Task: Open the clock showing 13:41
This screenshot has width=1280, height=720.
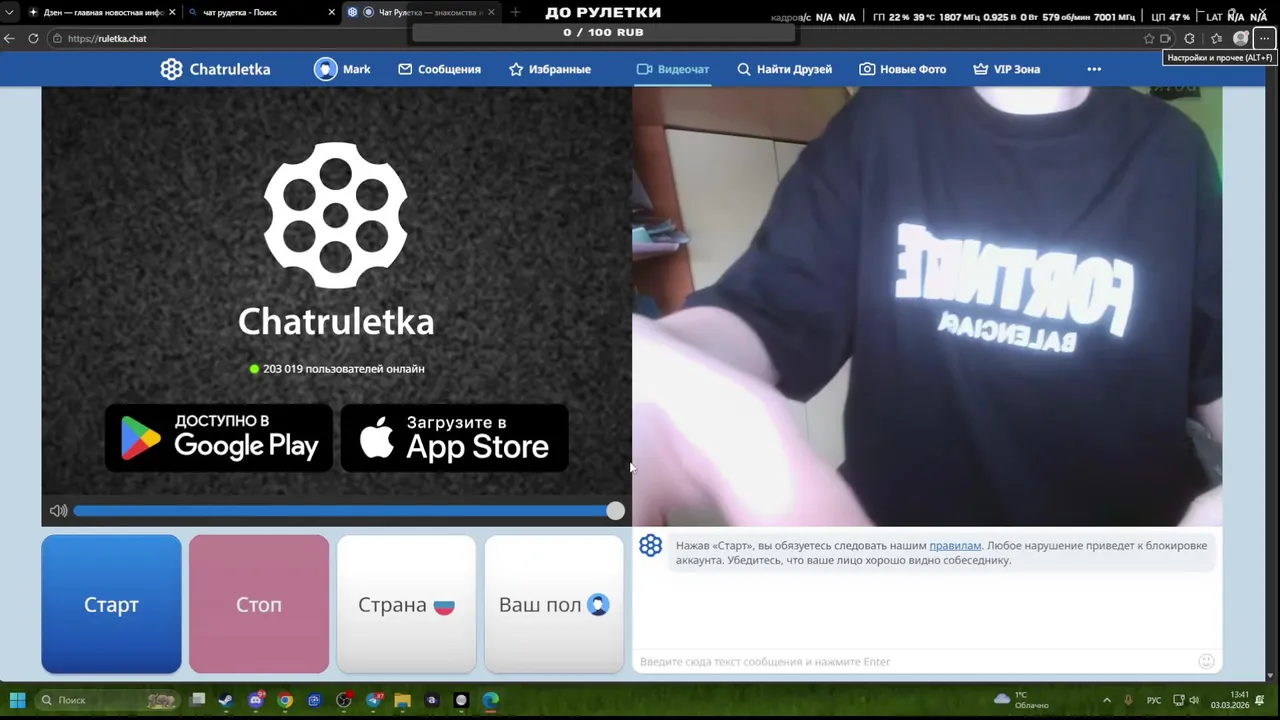Action: pyautogui.click(x=1230, y=700)
